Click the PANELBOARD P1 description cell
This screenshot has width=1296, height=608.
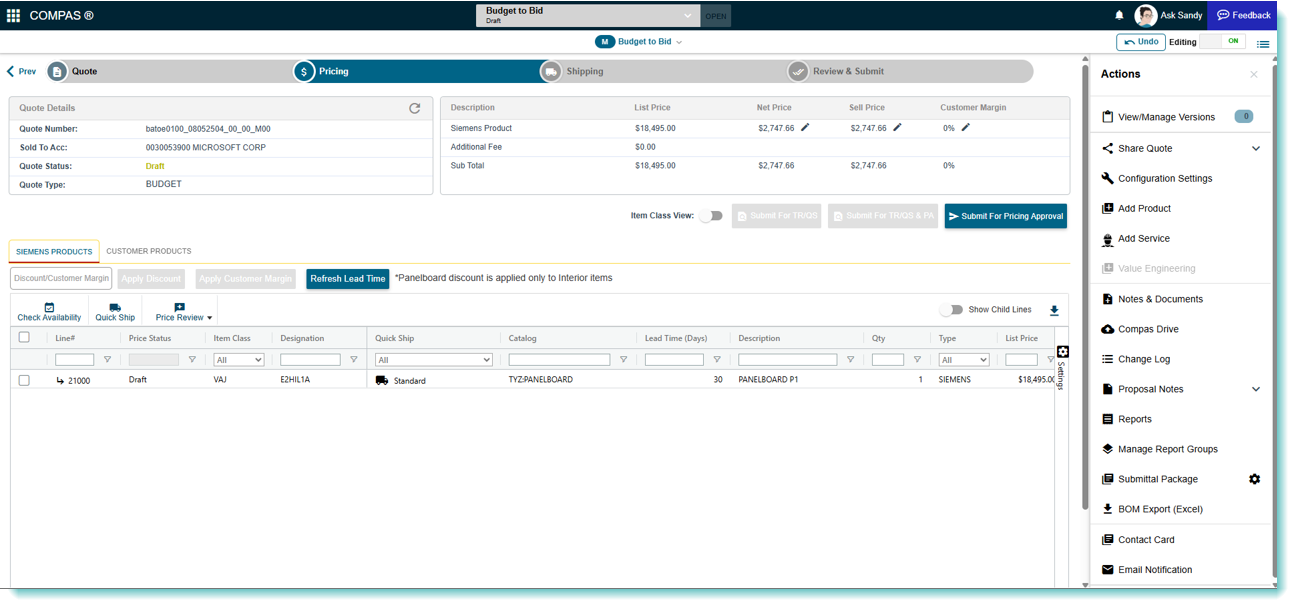pyautogui.click(x=768, y=380)
